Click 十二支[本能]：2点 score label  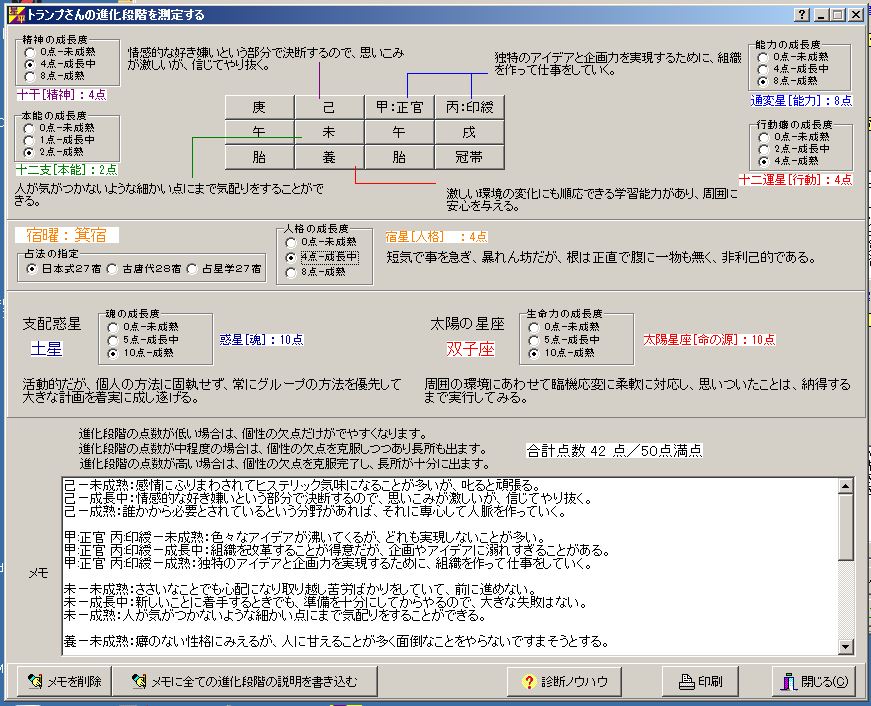click(67, 170)
